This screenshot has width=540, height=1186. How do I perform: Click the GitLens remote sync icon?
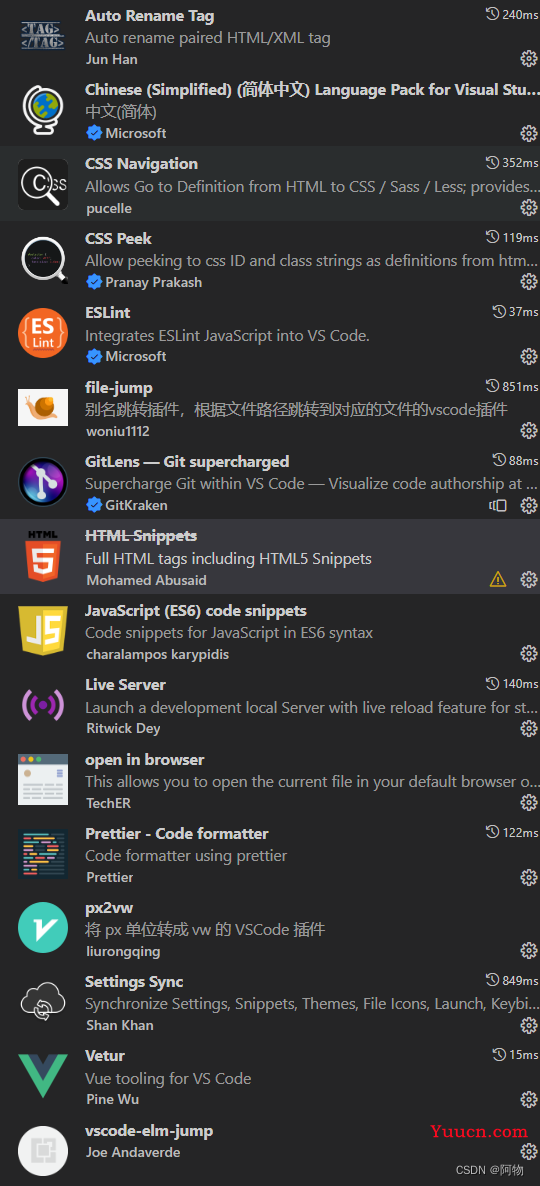tap(498, 505)
